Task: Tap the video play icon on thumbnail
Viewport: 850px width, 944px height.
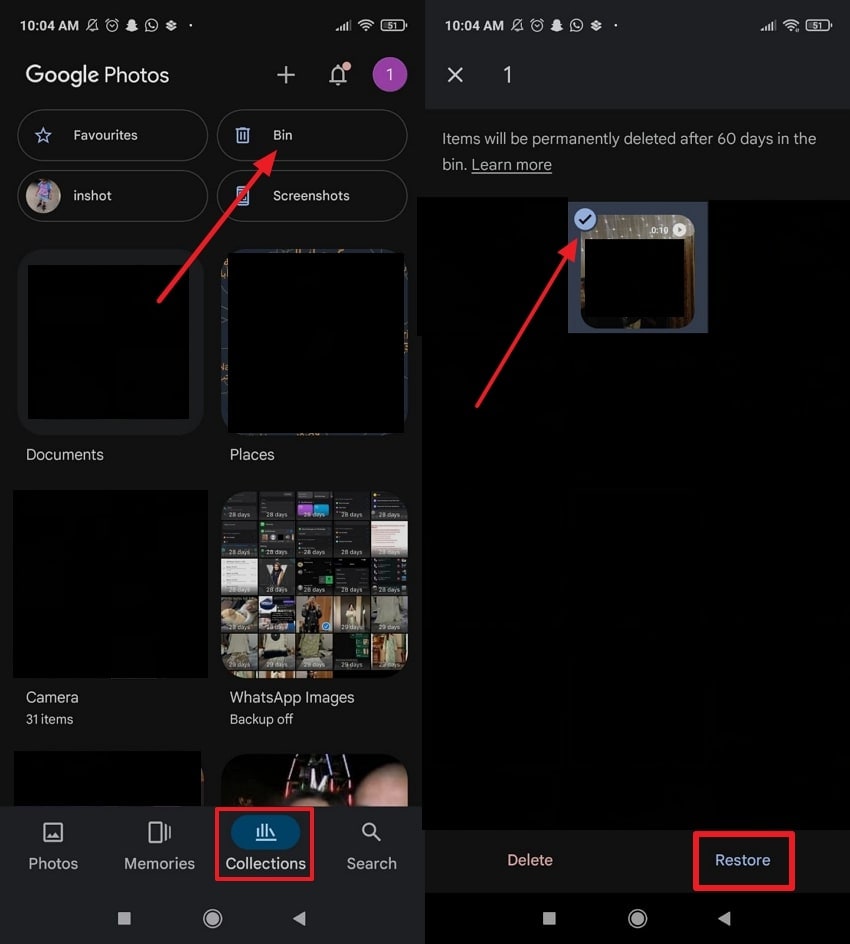Action: [679, 229]
